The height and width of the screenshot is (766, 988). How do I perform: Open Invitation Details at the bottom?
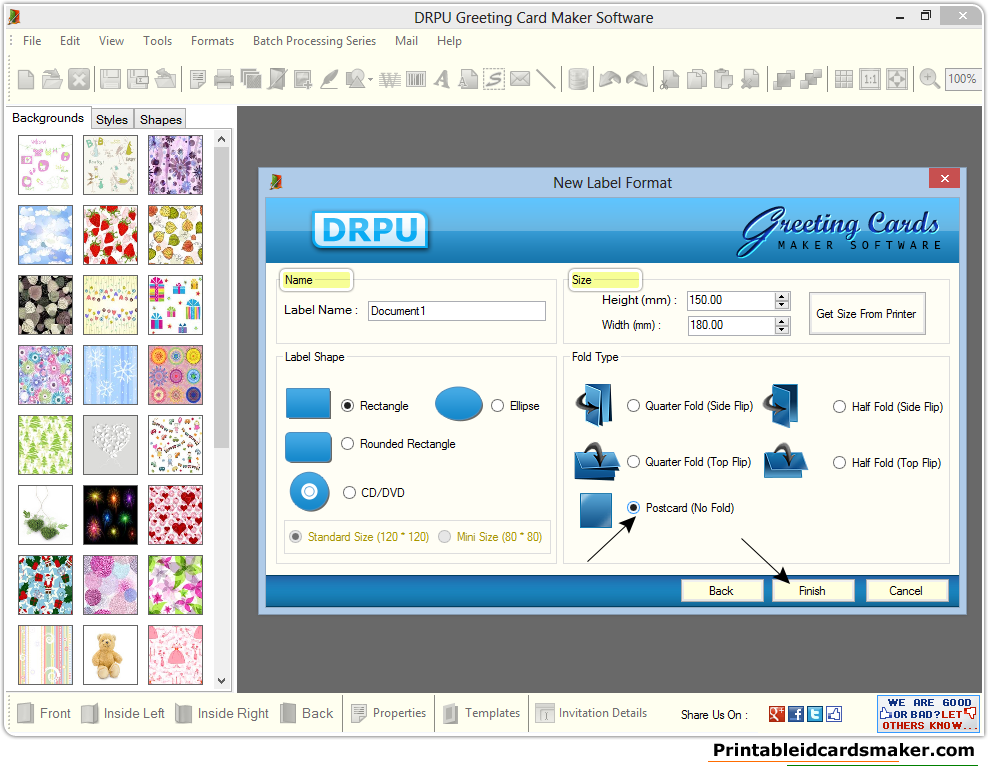click(591, 713)
